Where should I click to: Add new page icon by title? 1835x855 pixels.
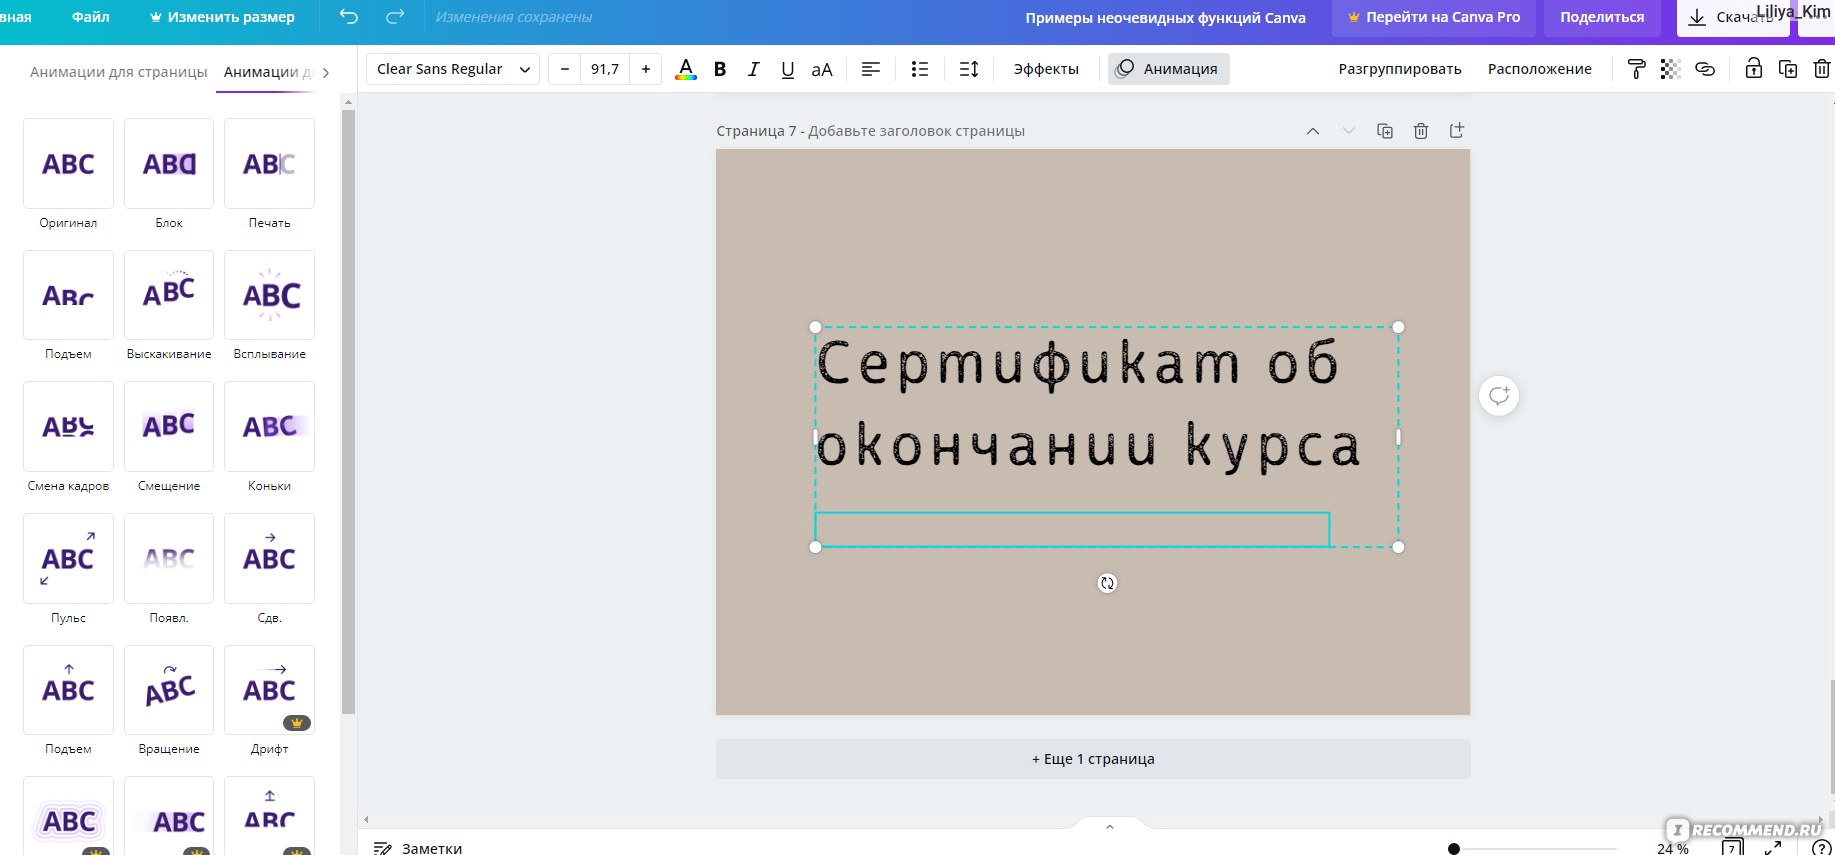(x=1457, y=131)
